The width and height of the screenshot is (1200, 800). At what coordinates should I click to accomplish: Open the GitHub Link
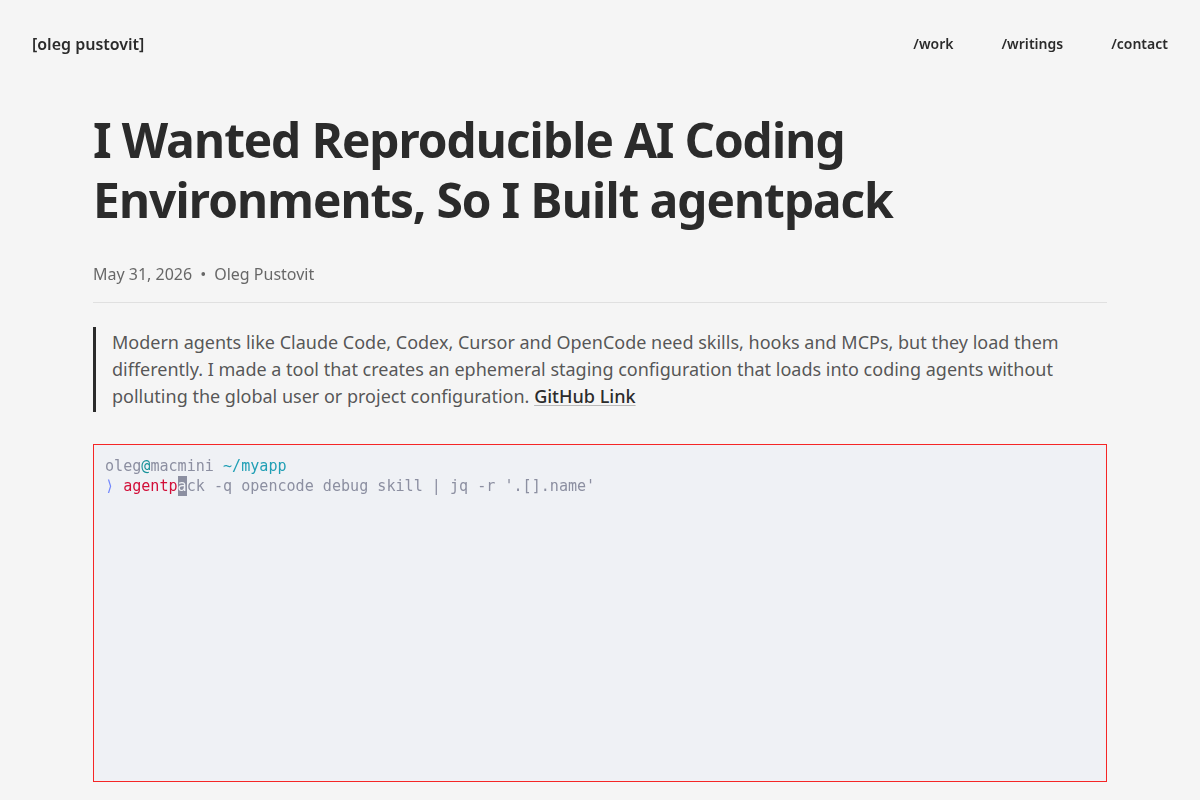tap(585, 396)
